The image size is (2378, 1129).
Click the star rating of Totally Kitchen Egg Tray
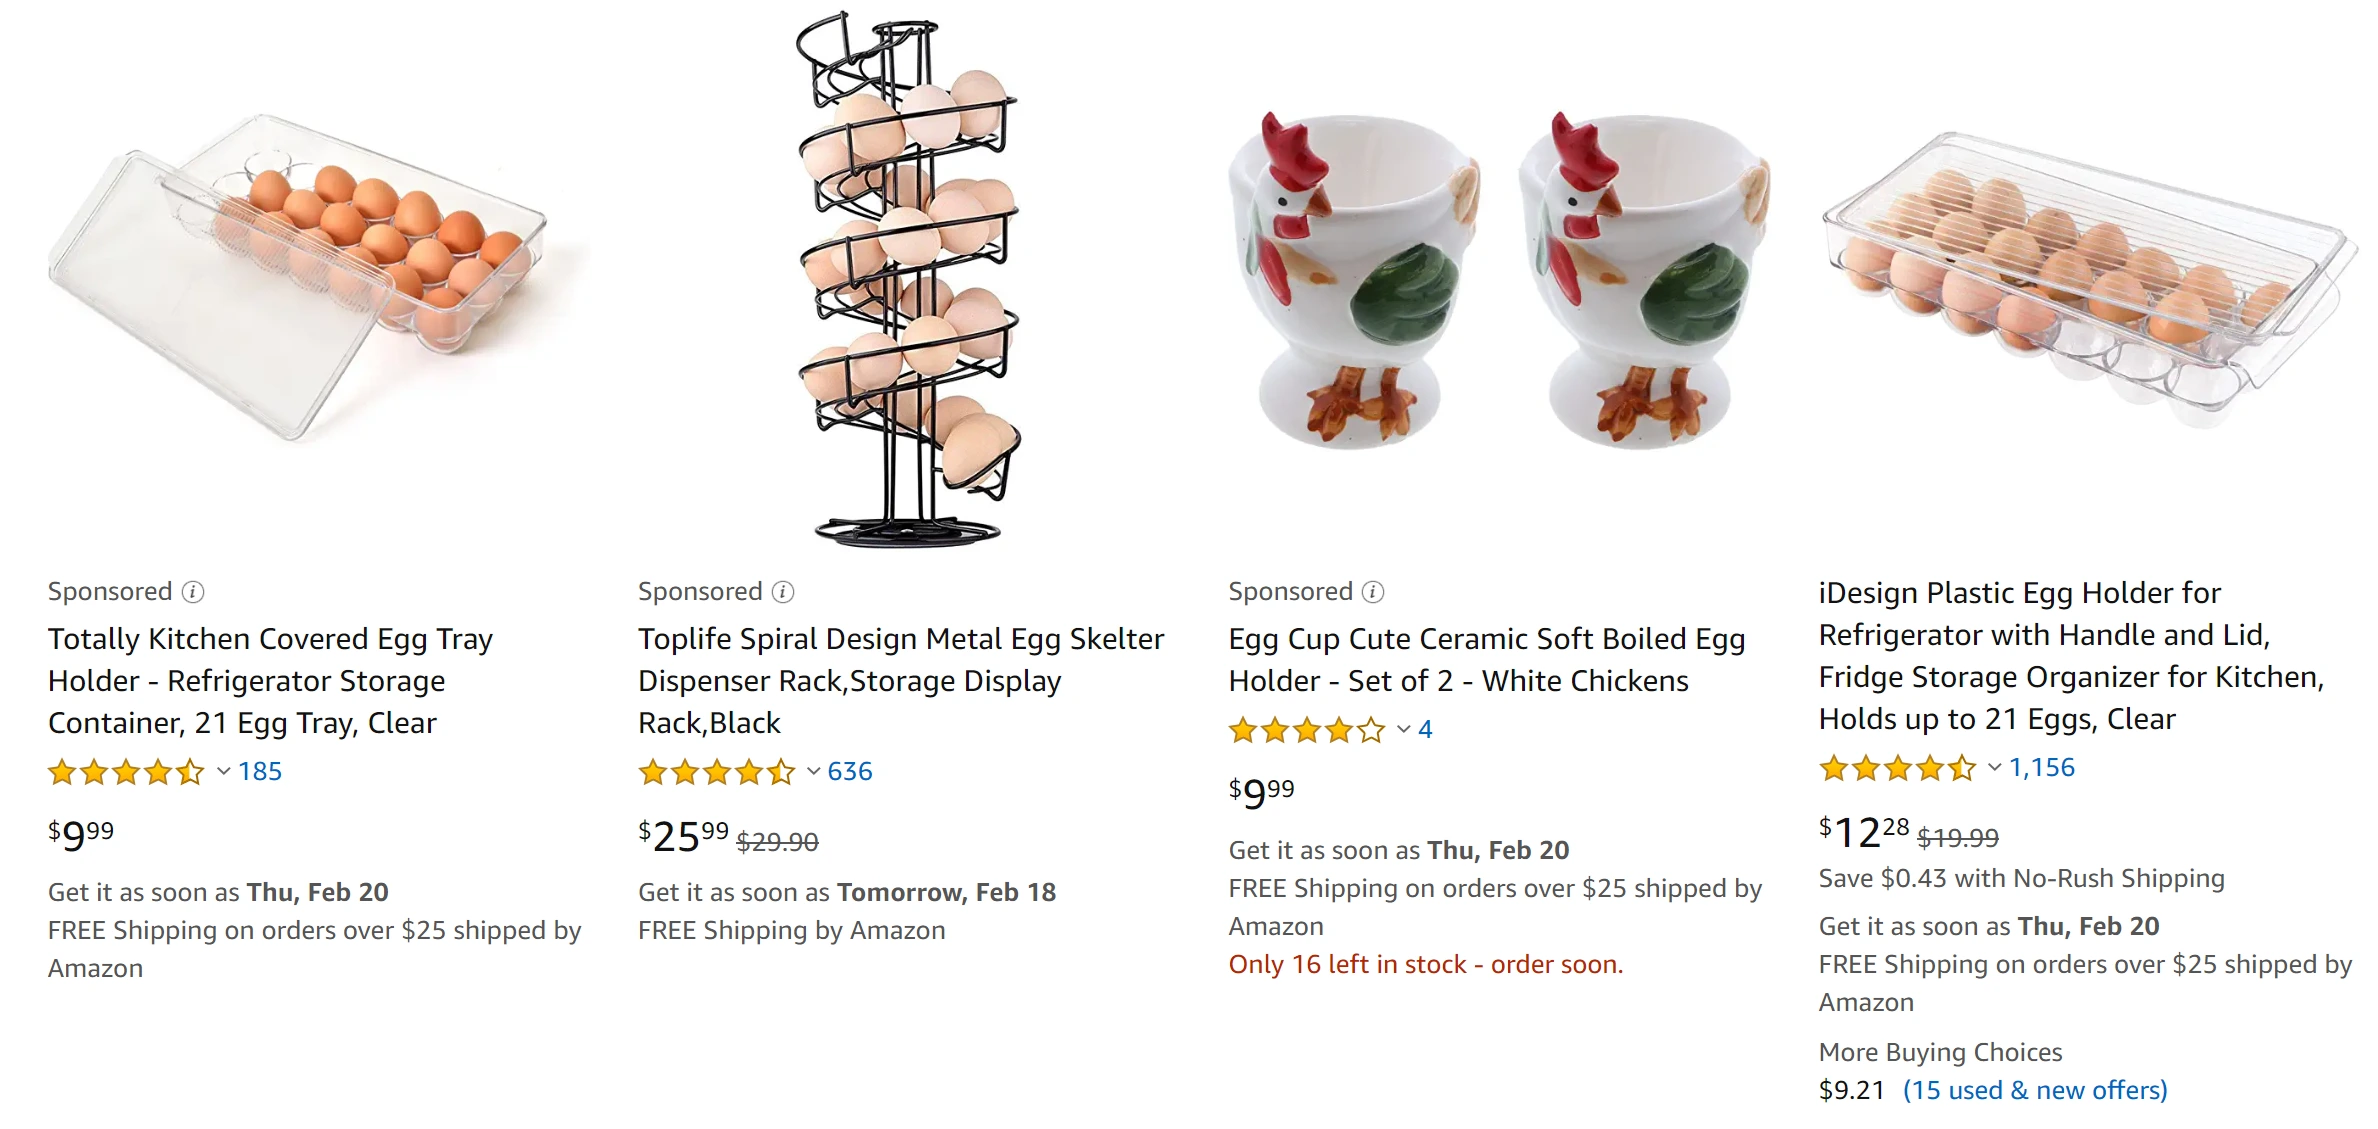coord(126,772)
